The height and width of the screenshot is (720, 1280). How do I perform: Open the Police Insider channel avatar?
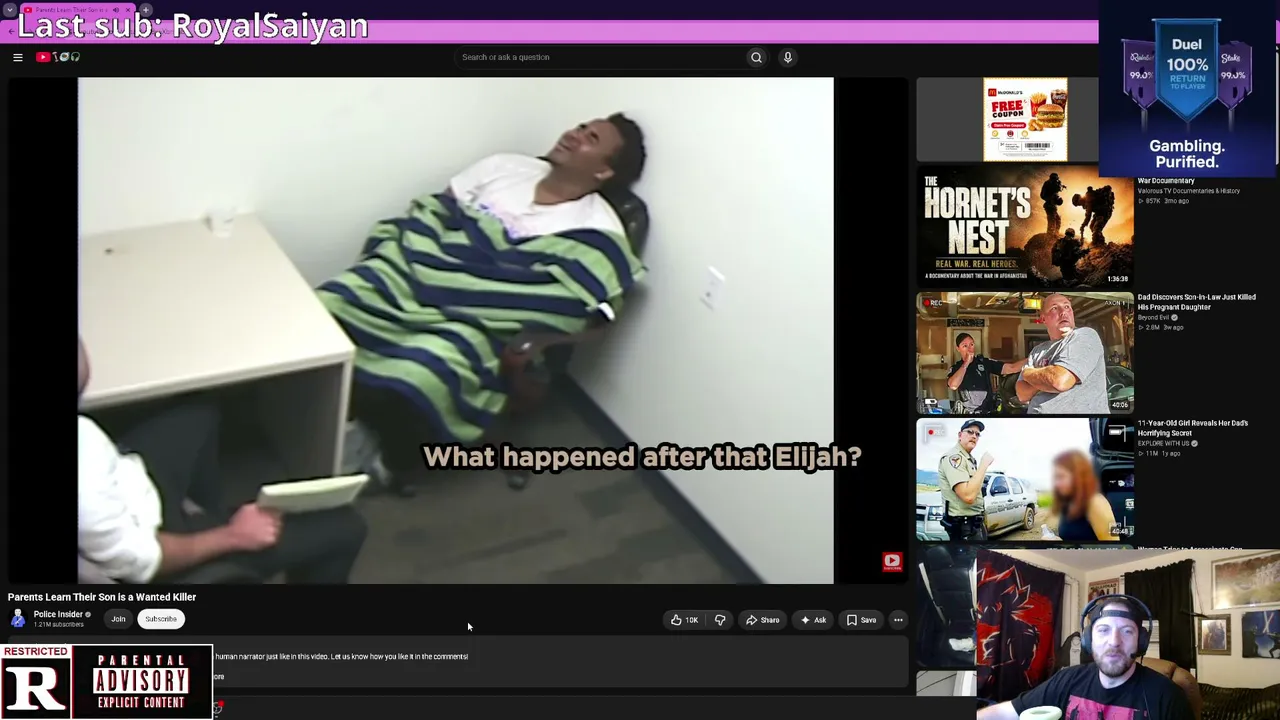tap(17, 618)
